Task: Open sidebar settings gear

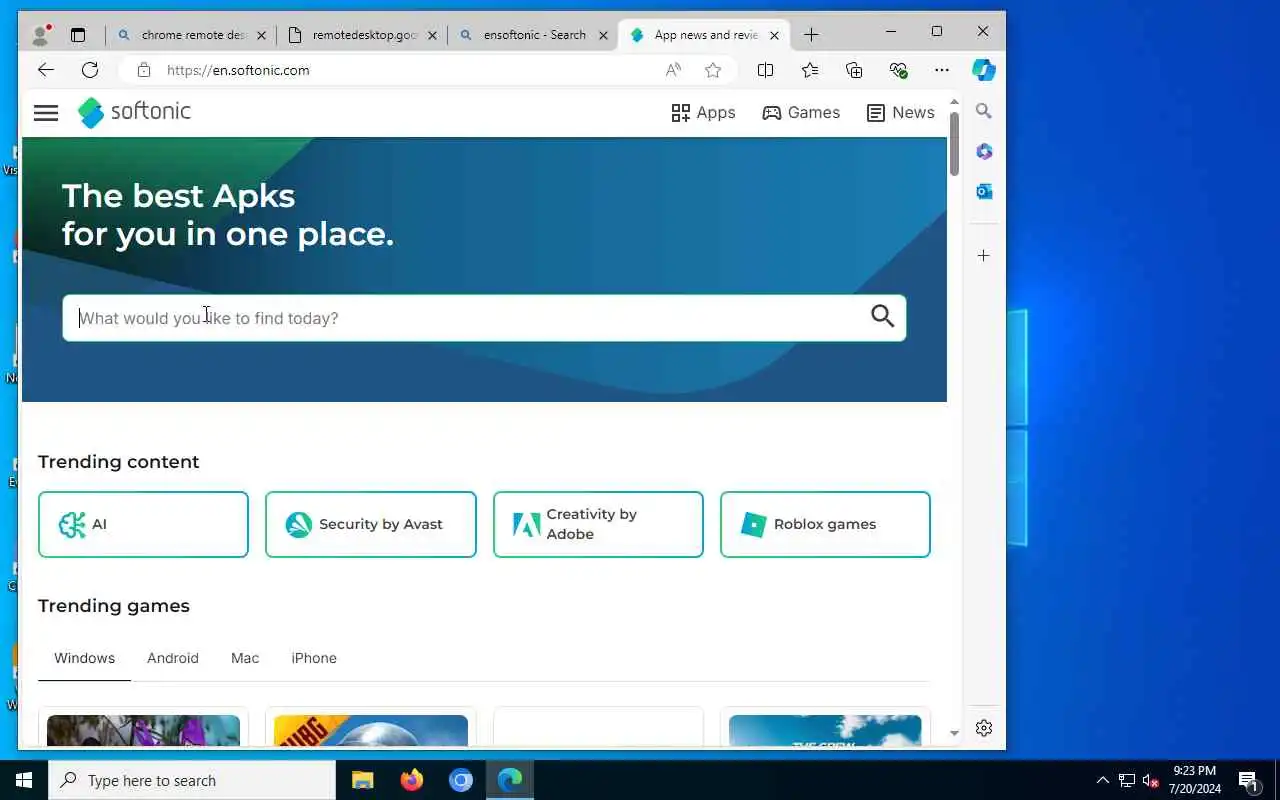Action: pos(984,728)
